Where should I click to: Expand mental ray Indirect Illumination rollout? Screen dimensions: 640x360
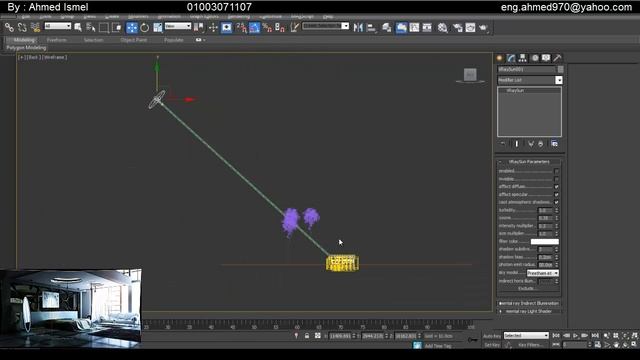[529, 303]
